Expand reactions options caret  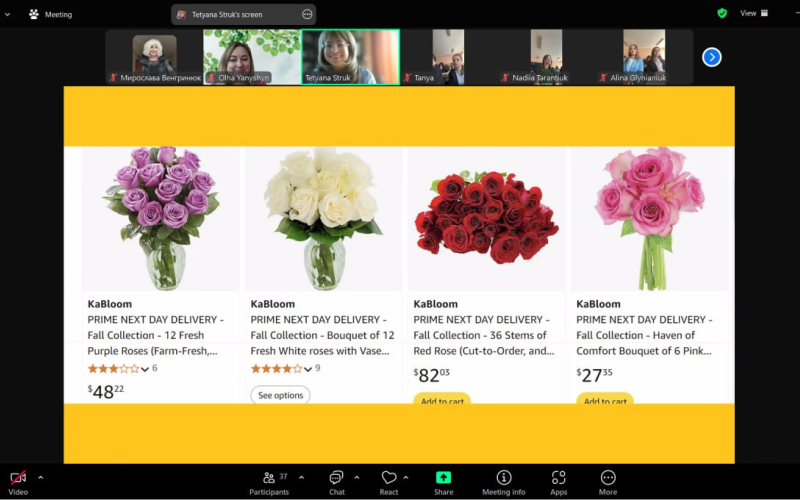coord(406,478)
